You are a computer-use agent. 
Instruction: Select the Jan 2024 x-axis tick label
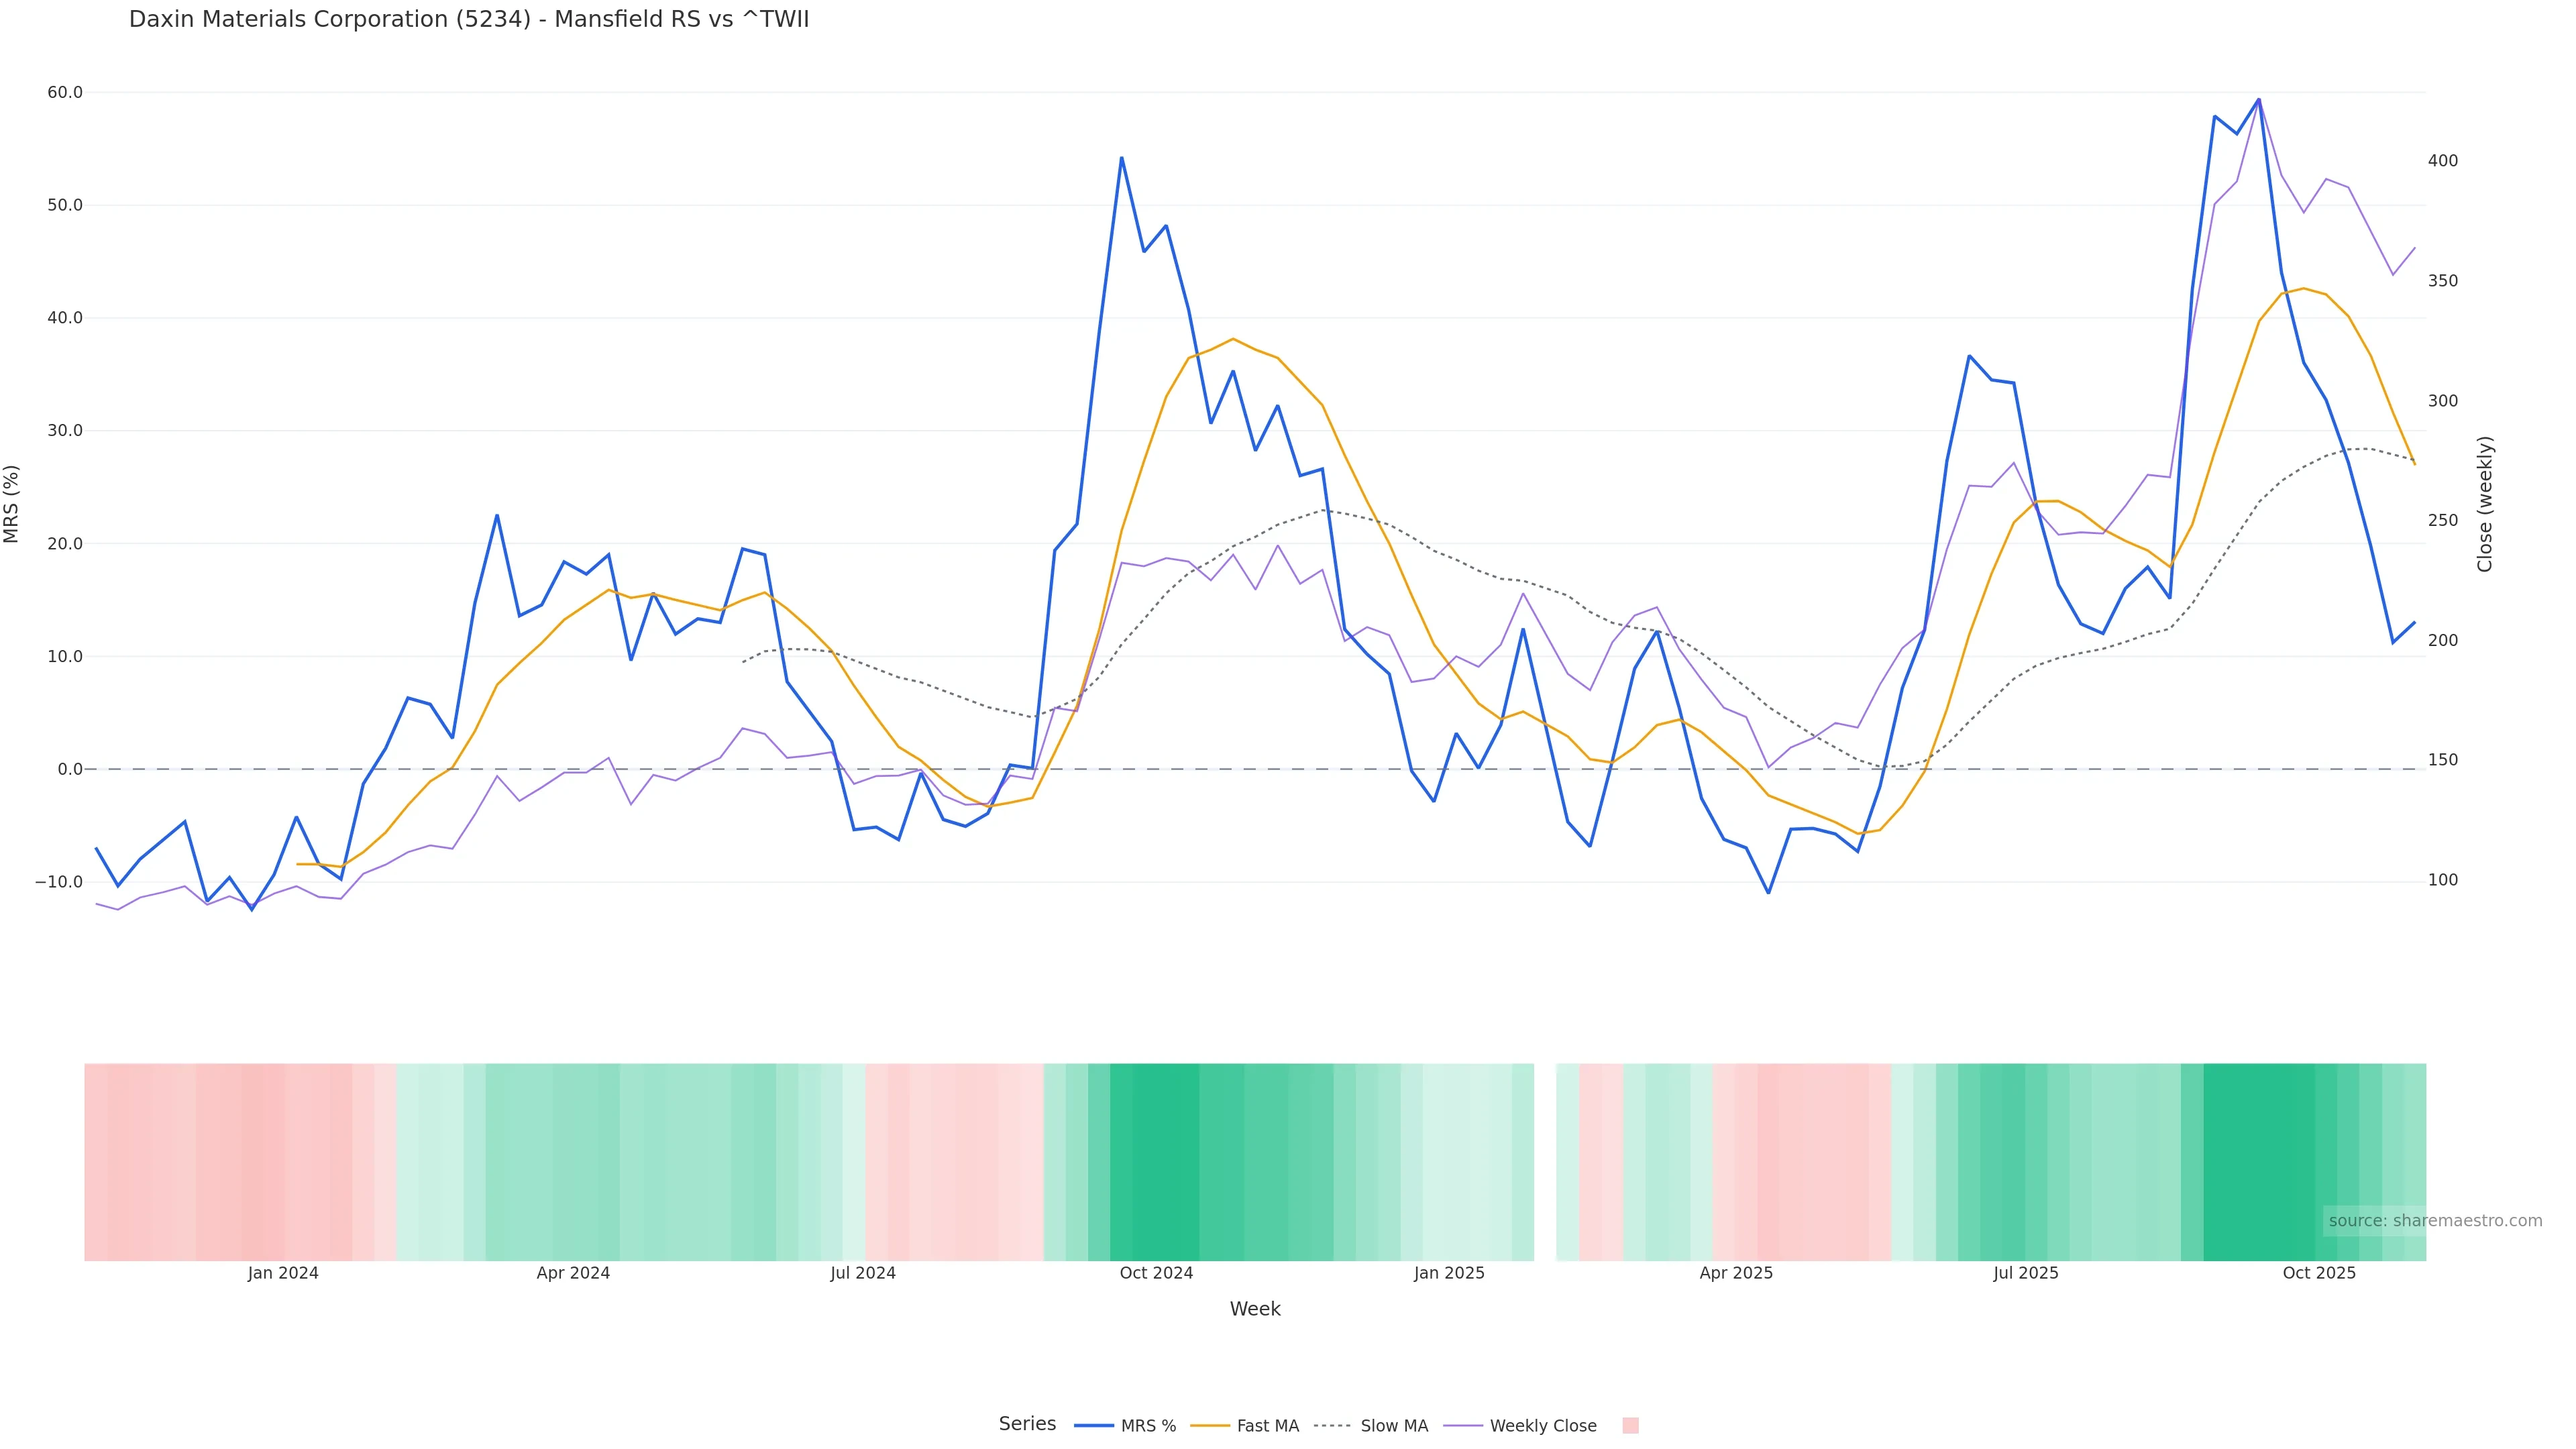click(x=283, y=1273)
